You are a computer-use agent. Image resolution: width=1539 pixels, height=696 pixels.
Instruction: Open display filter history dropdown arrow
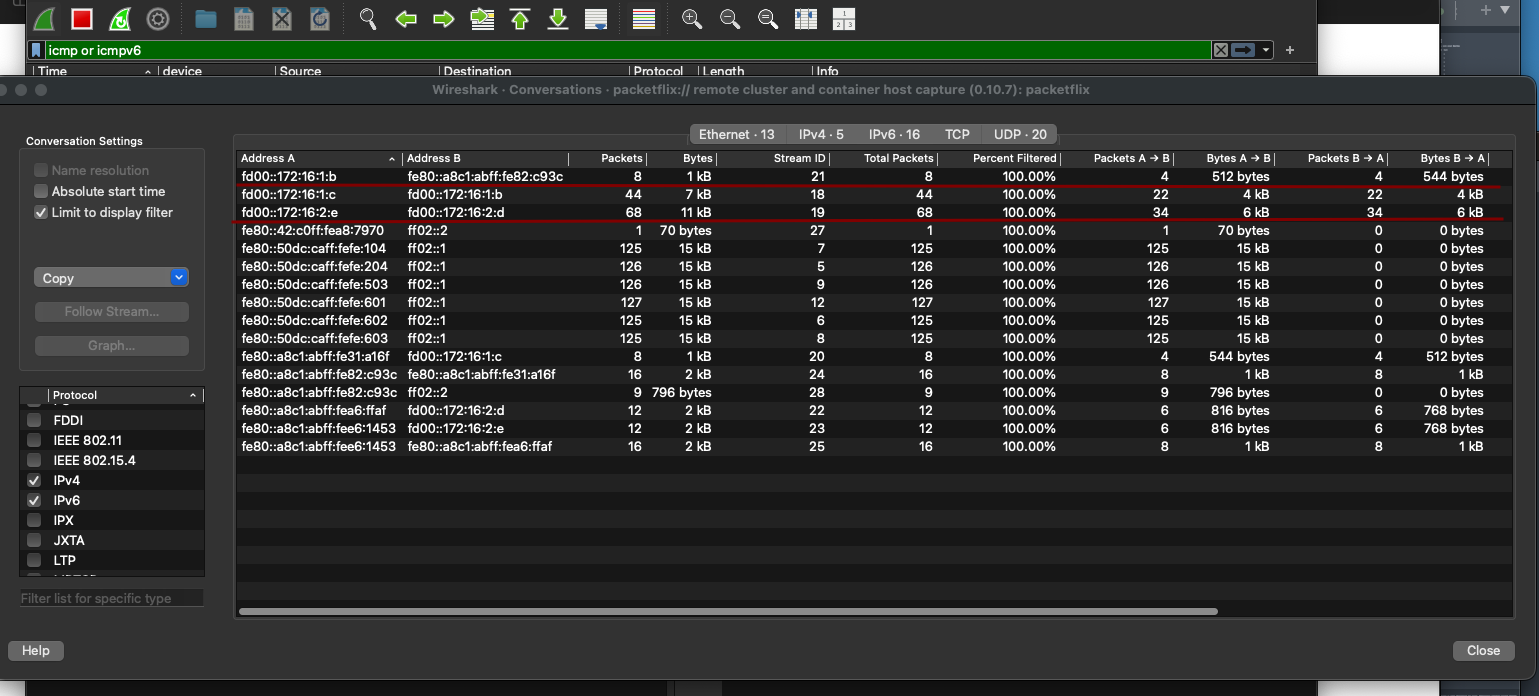[x=1266, y=50]
